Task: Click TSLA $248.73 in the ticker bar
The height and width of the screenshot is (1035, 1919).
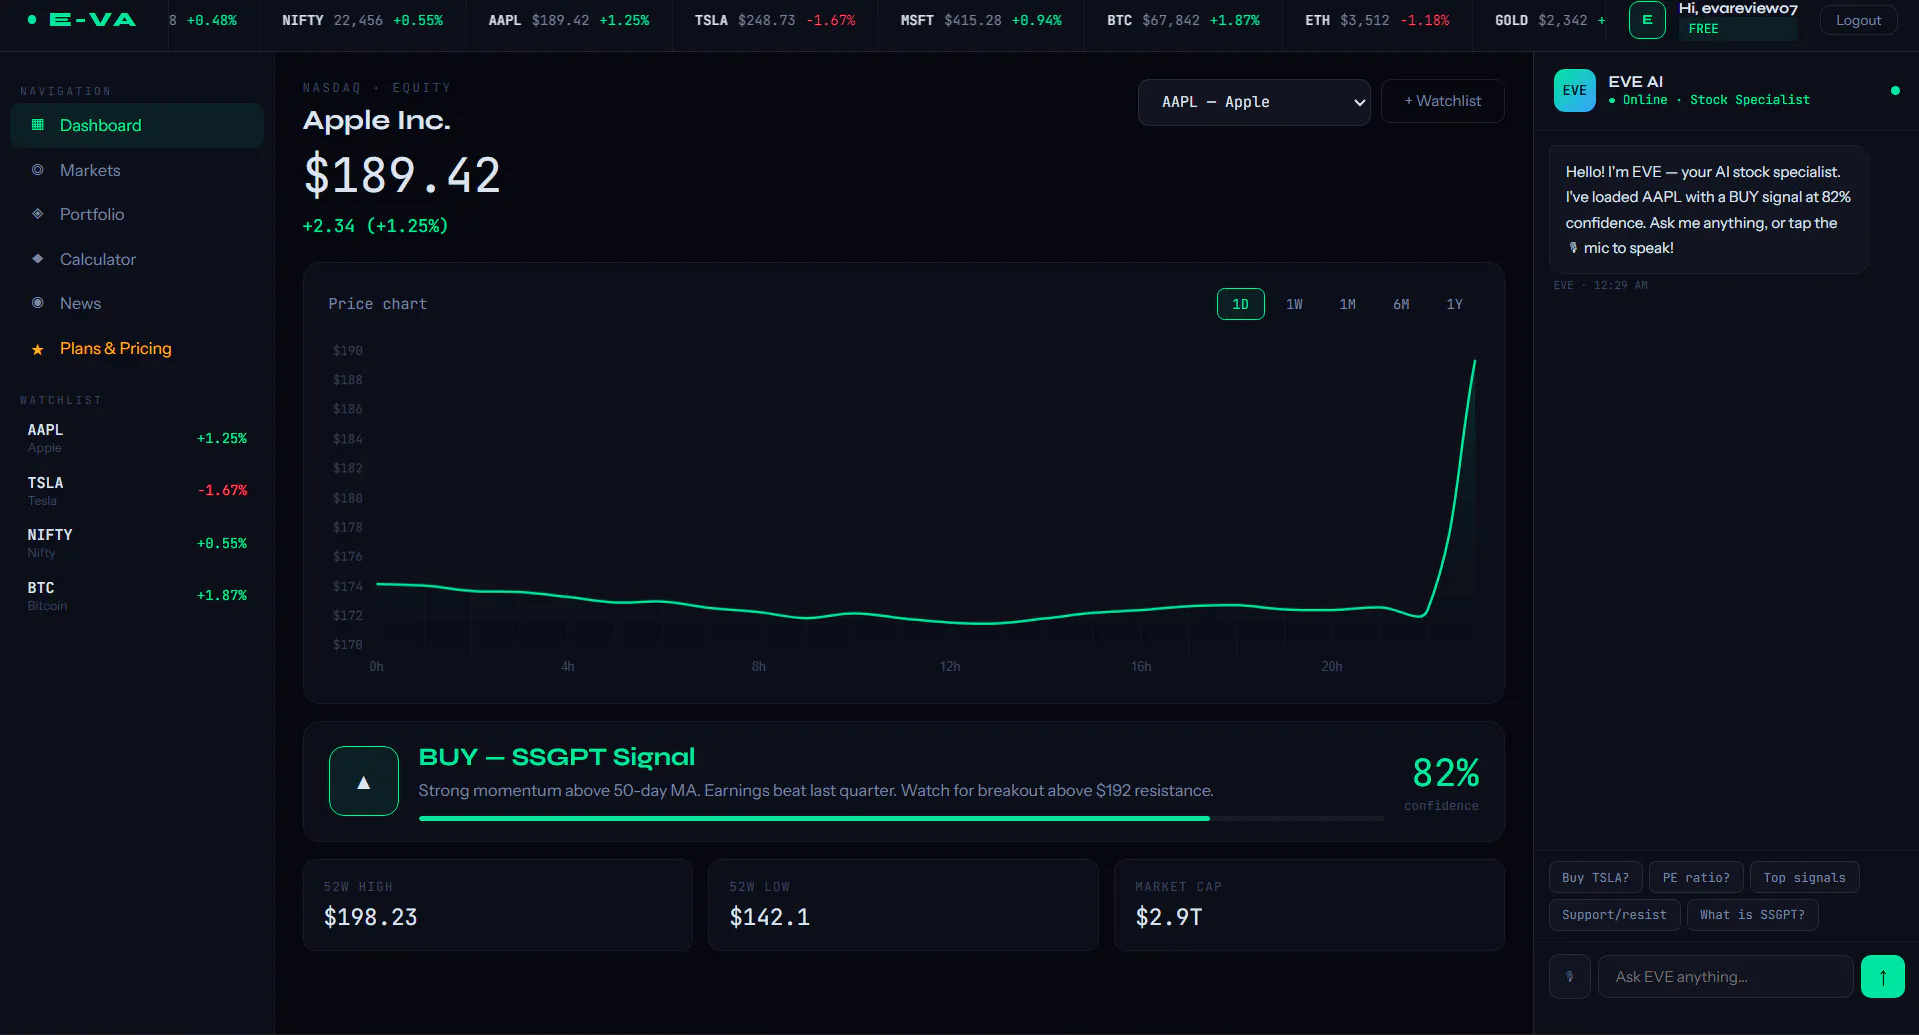Action: [775, 20]
